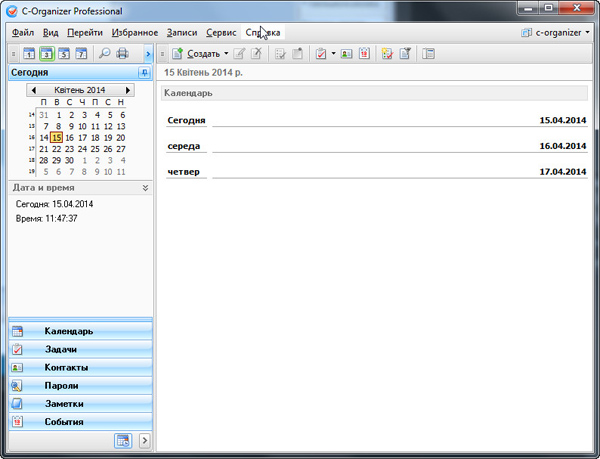Toggle the layout panel icon in toolbar

click(x=429, y=53)
